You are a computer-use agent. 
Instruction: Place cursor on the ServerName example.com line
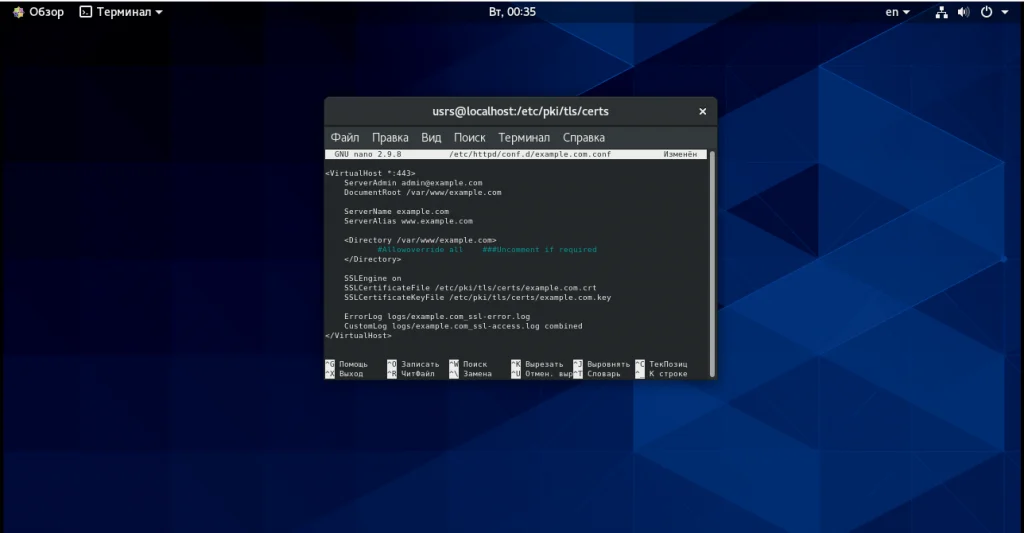click(x=396, y=212)
